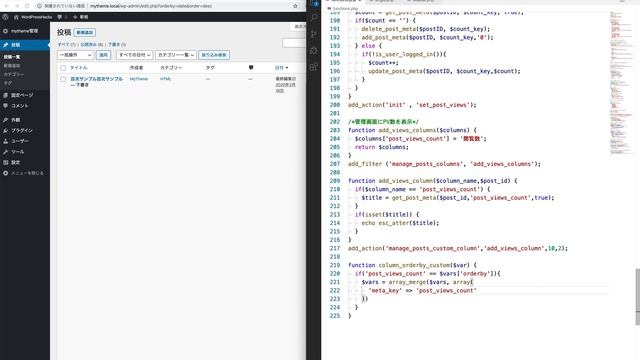The image size is (640, 360).
Task: Collapse sidebar via メニューを閉じる arrow icon
Action: [5, 173]
